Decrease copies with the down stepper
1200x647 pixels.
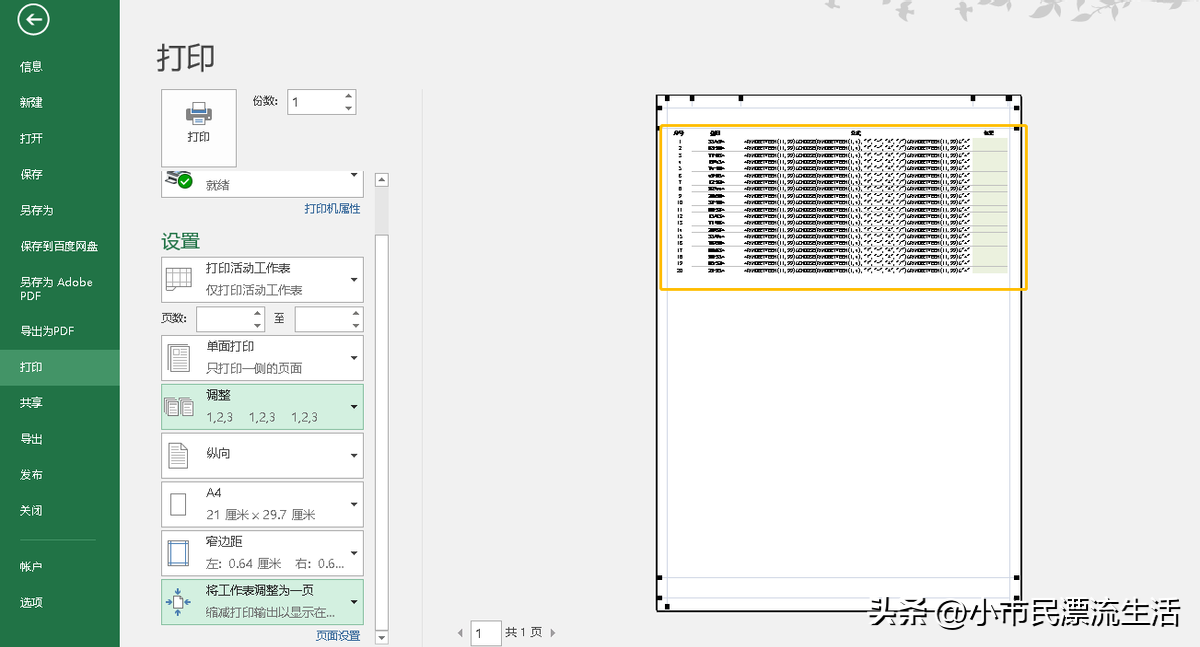[349, 108]
